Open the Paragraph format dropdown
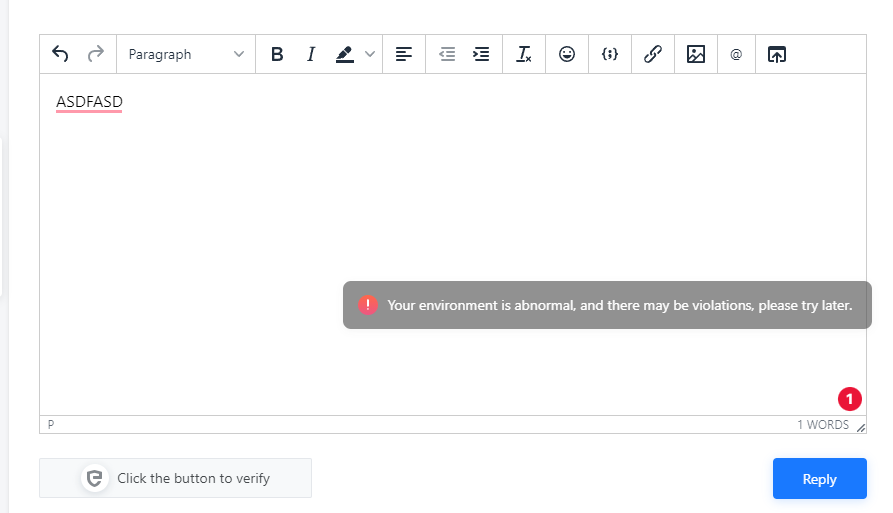Screen dimensions: 893x513 pyautogui.click(x=186, y=55)
